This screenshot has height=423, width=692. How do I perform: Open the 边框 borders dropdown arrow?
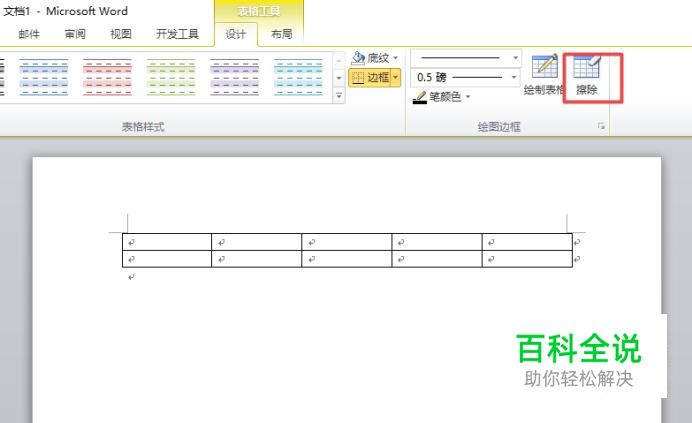point(396,78)
